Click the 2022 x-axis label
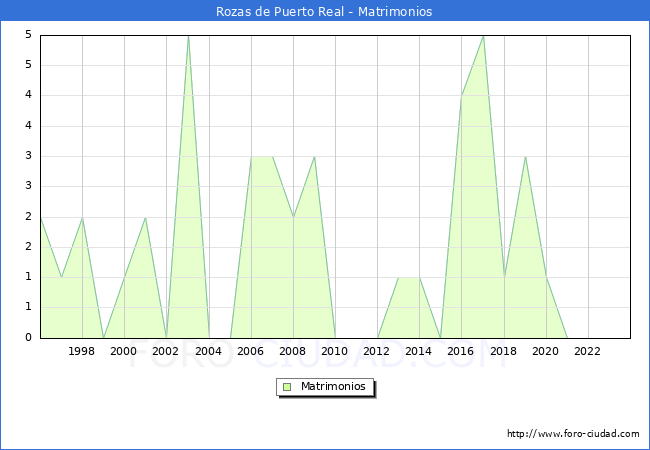 (587, 351)
